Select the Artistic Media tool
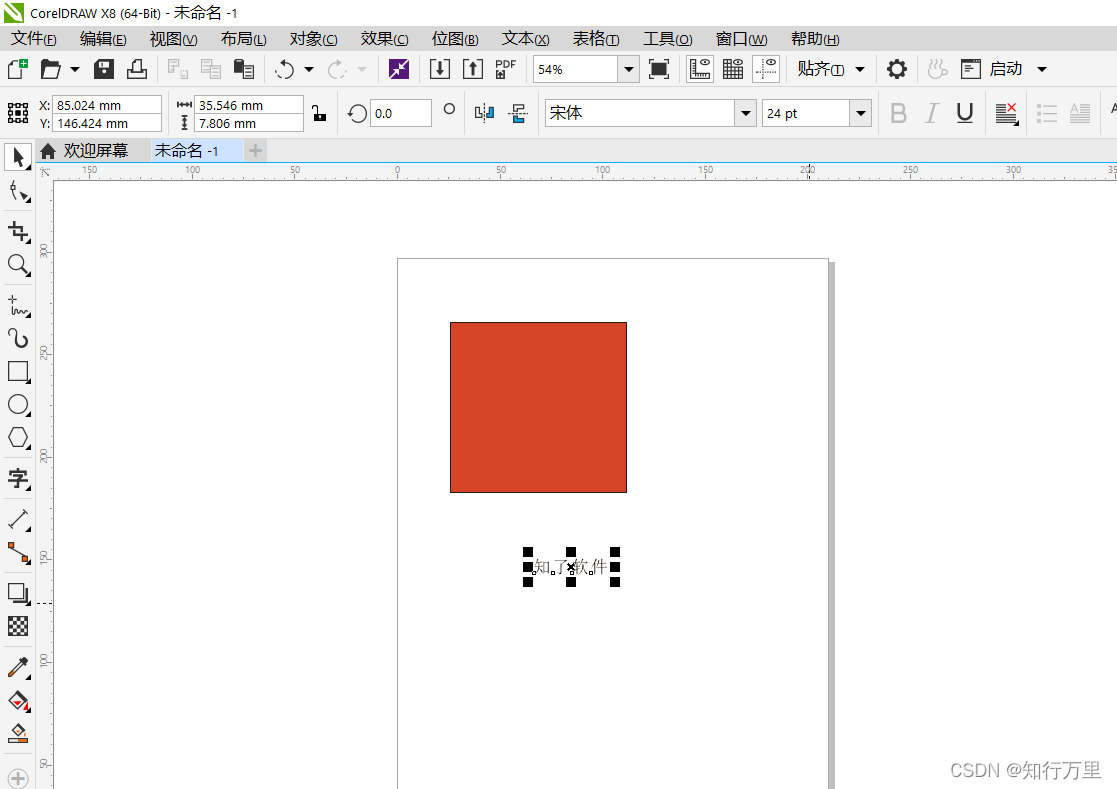Viewport: 1117px width, 789px height. tap(18, 338)
